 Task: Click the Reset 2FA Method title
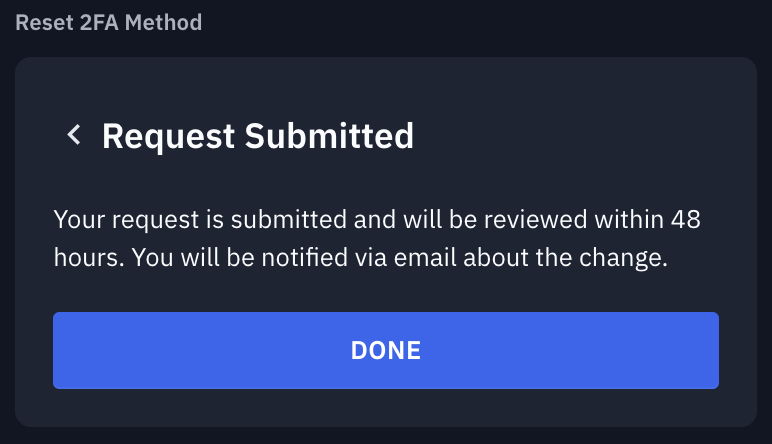(108, 22)
